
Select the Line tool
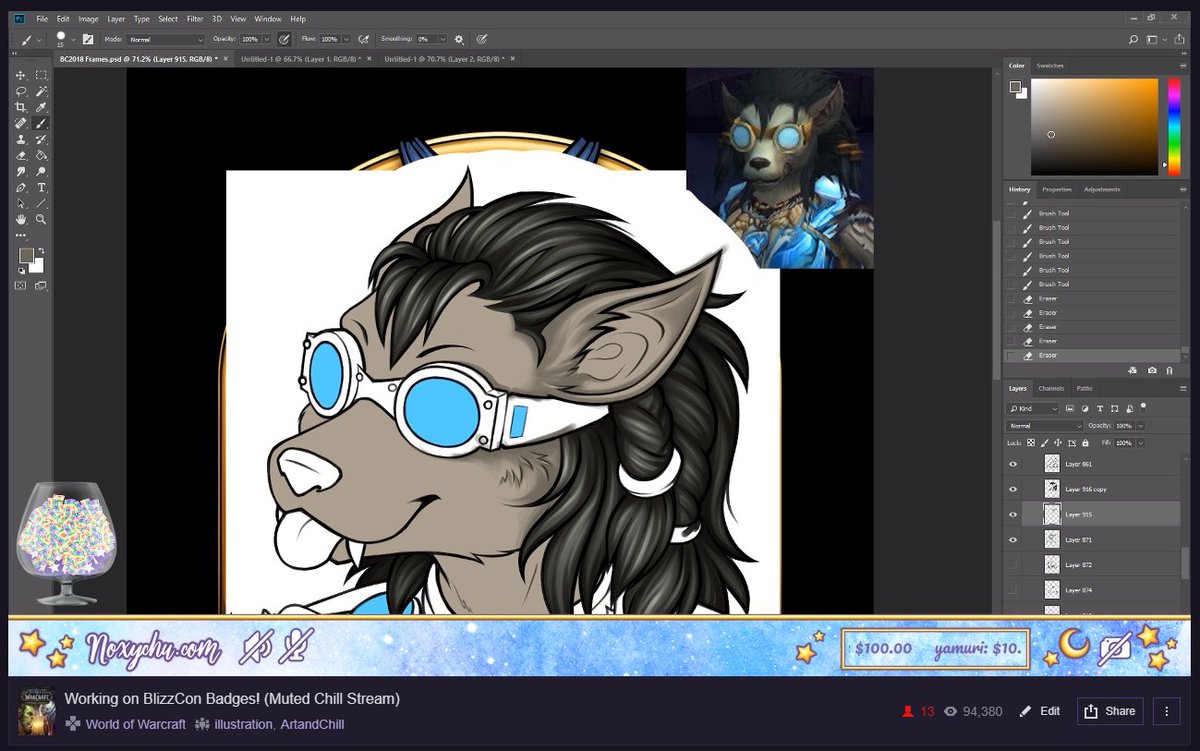41,203
